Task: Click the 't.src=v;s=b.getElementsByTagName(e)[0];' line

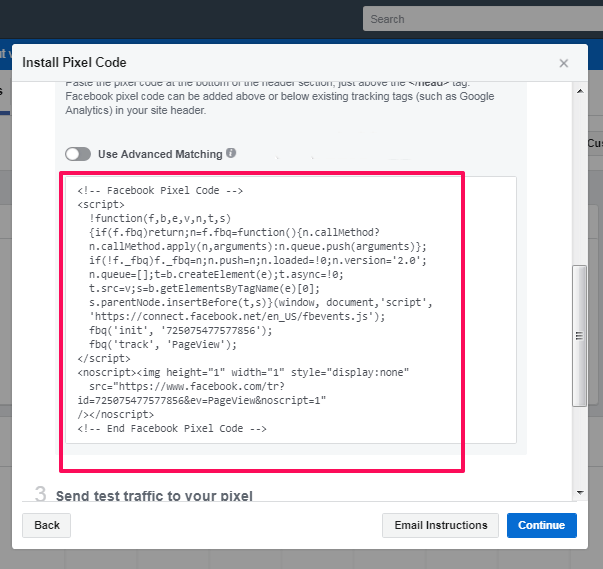Action: coord(204,289)
